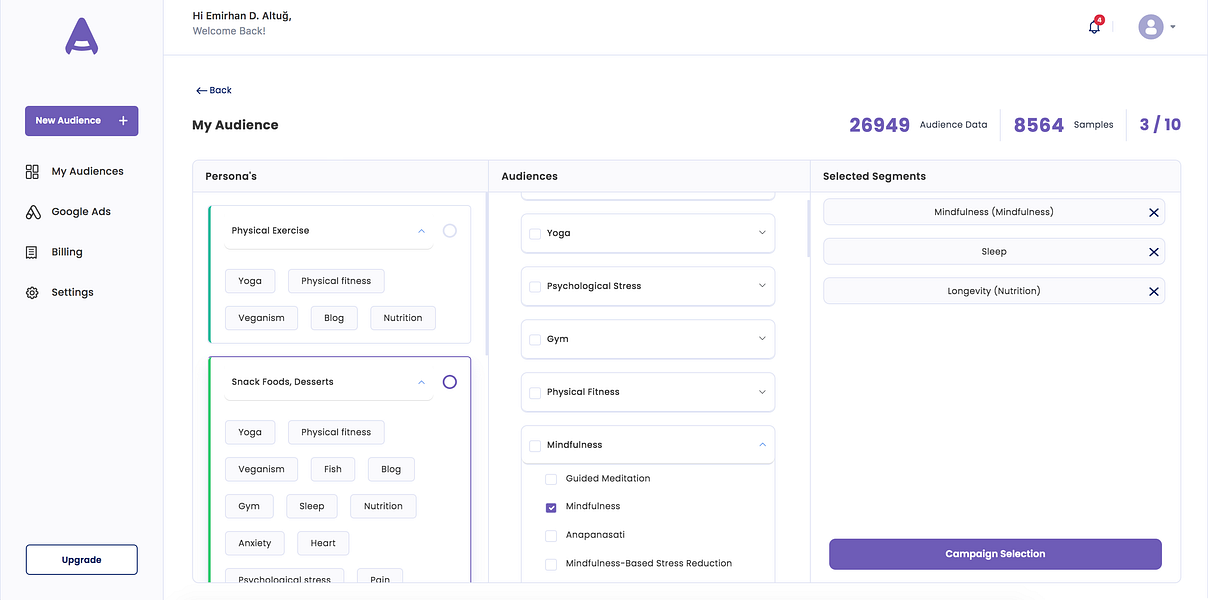Expand the Yoga audience
Viewport: 1208px width, 600px height.
[762, 233]
